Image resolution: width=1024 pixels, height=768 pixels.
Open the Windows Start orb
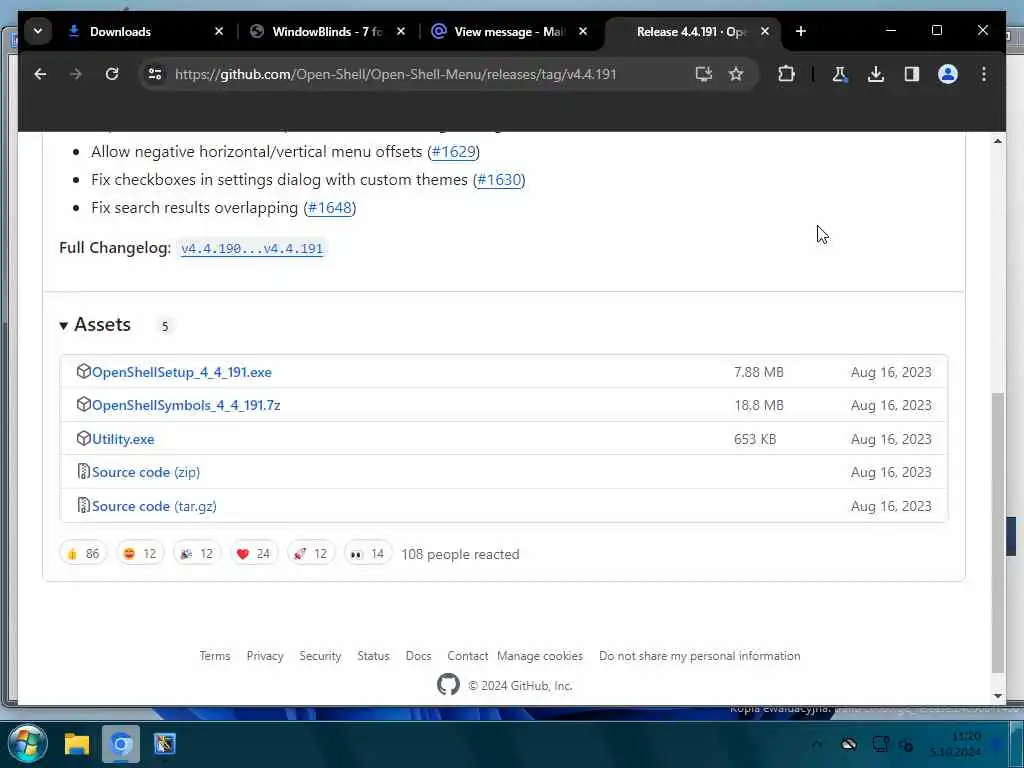coord(27,744)
